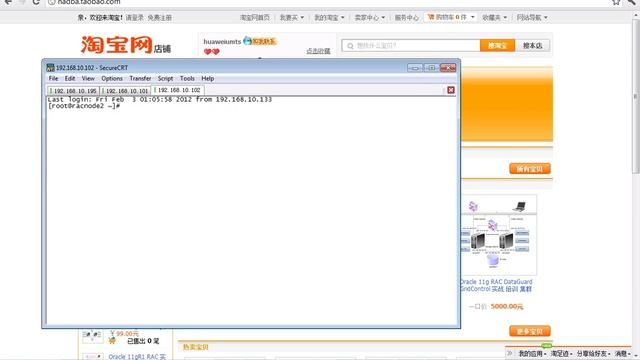This screenshot has width=640, height=360.
Task: Click the 点击收藏 link
Action: click(x=318, y=51)
